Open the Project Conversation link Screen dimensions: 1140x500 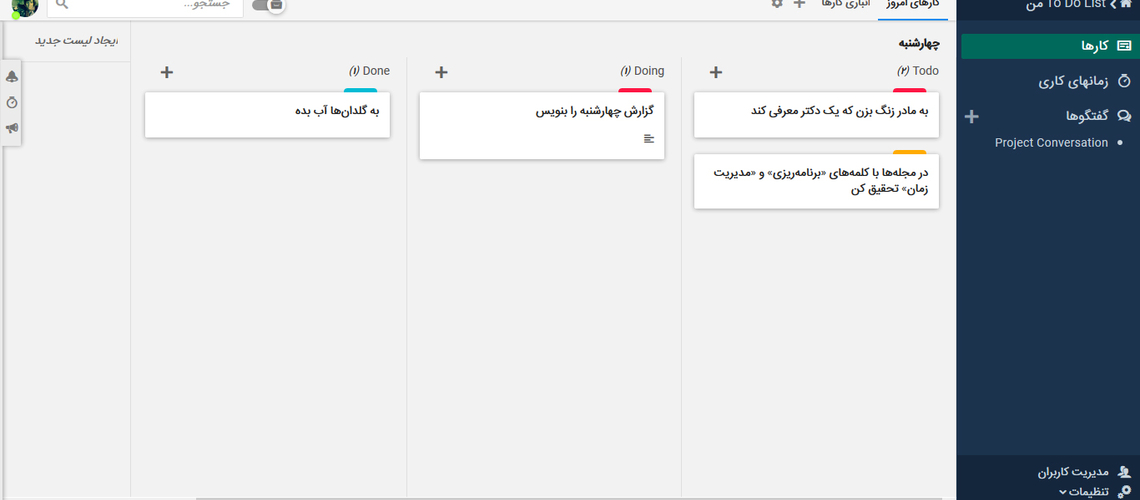(1051, 143)
